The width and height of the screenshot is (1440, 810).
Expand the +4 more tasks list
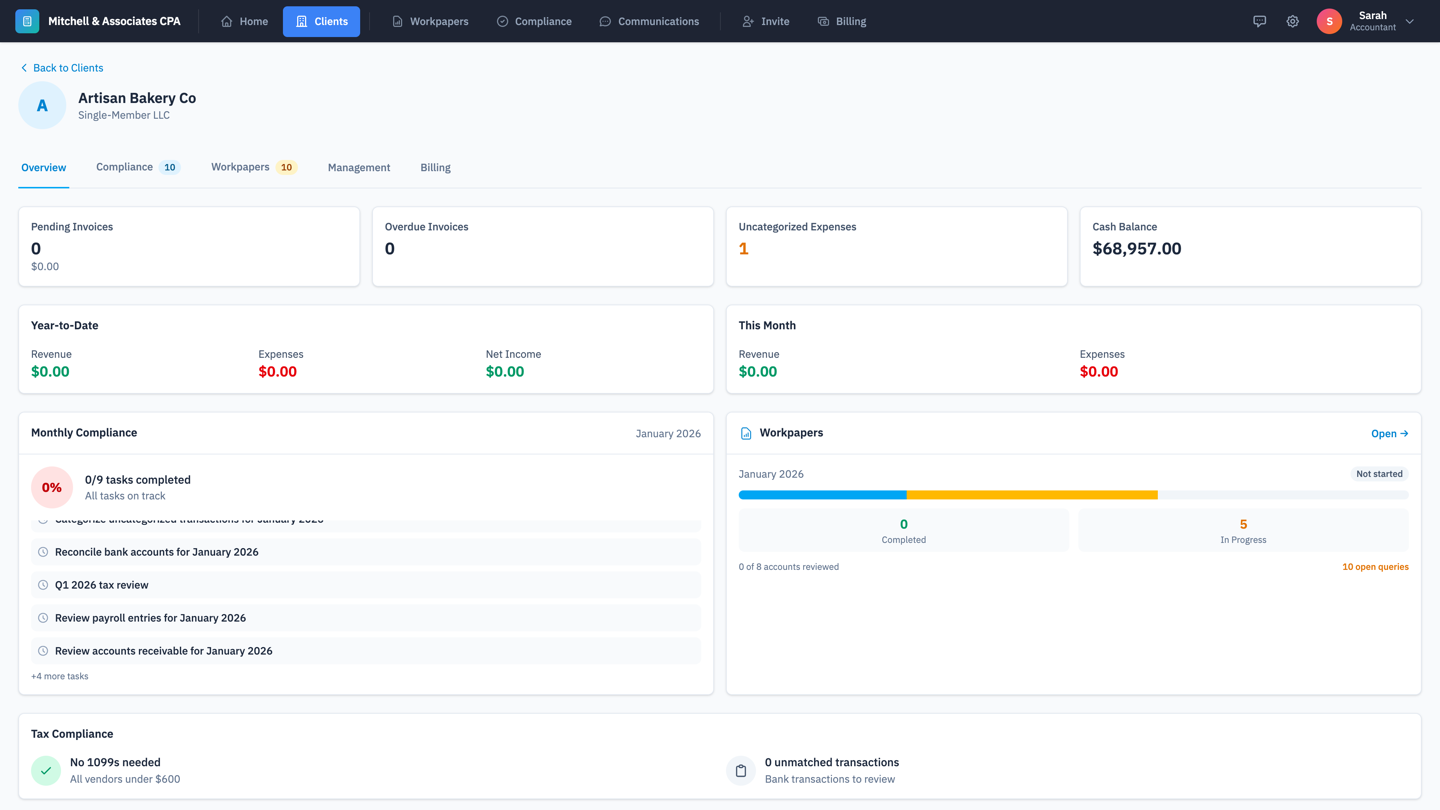pos(60,676)
